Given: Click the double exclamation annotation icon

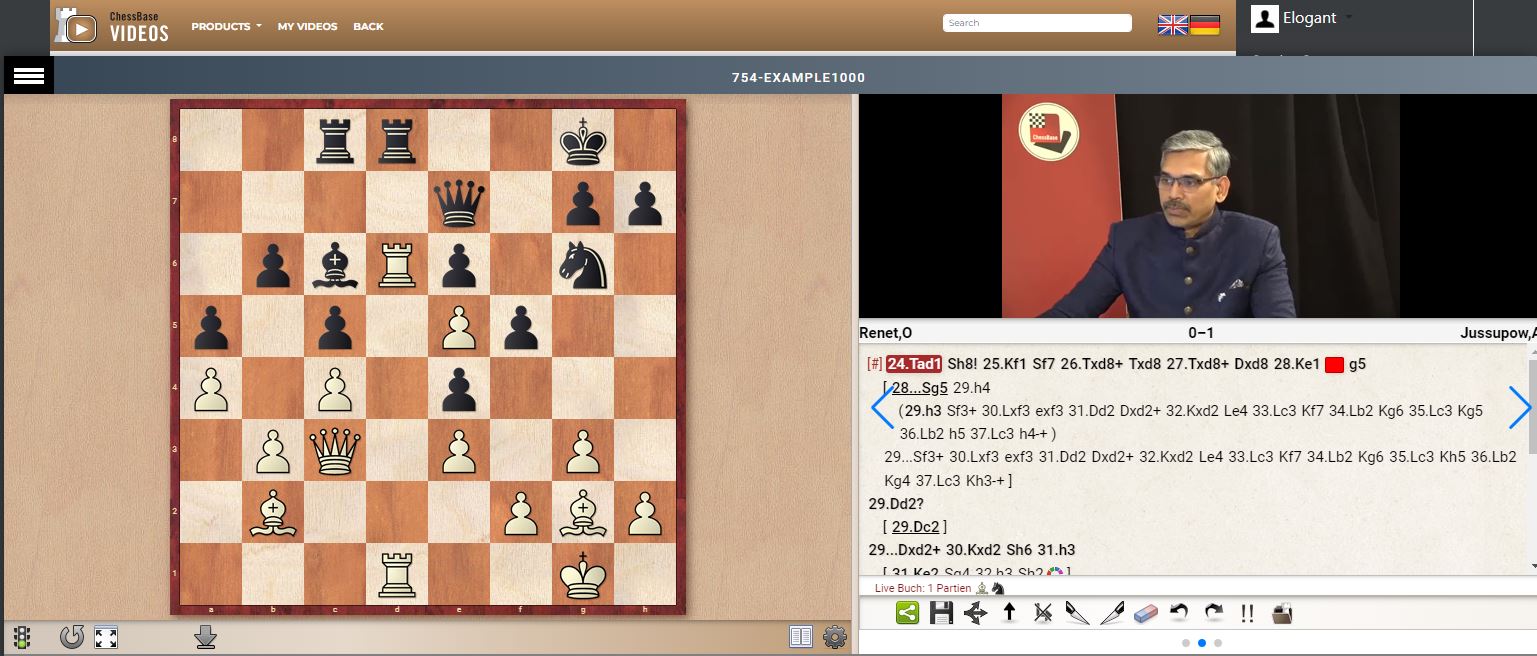Looking at the screenshot, I should pyautogui.click(x=1247, y=613).
